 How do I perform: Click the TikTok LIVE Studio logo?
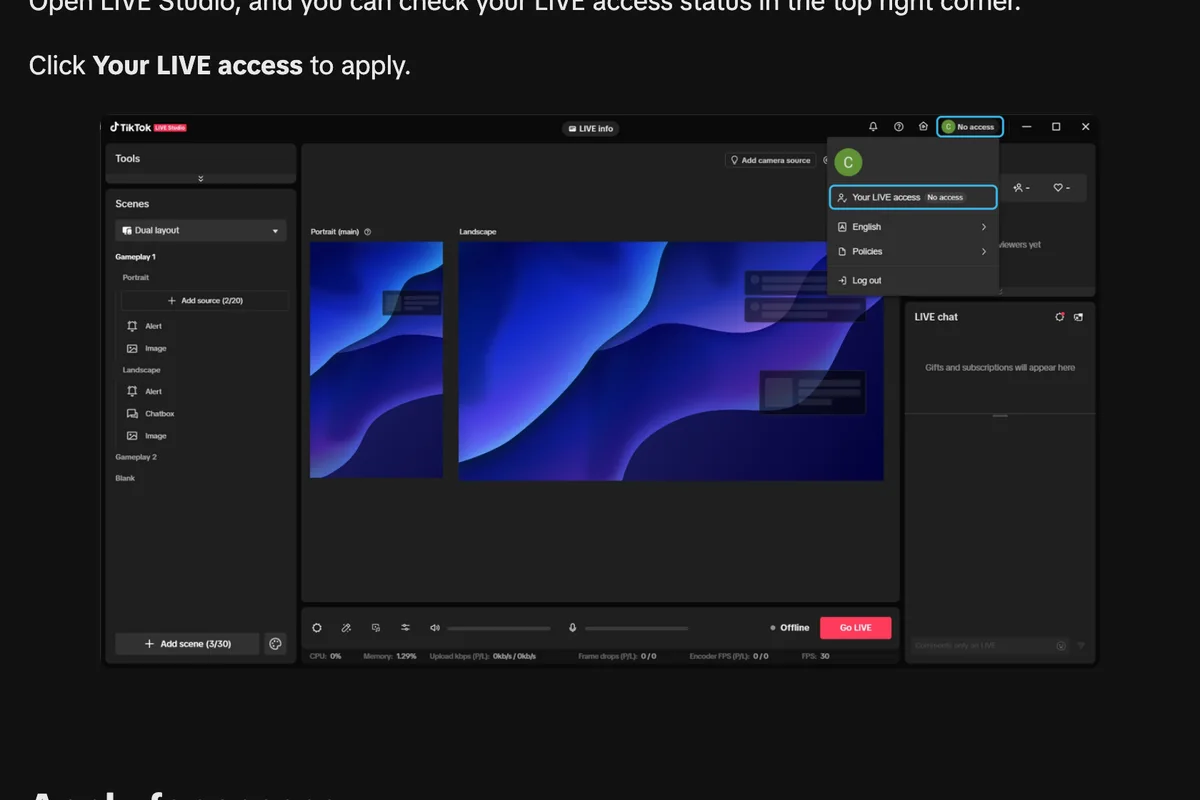click(x=148, y=128)
